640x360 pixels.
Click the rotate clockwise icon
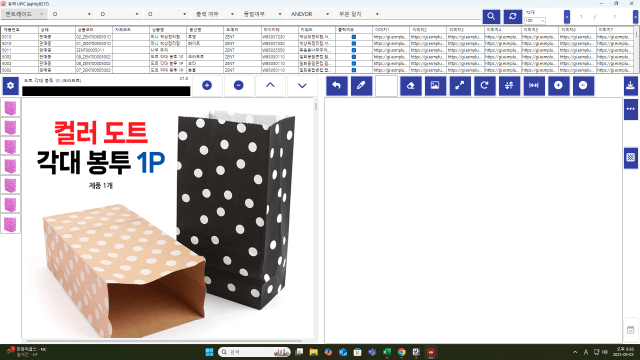[484, 85]
